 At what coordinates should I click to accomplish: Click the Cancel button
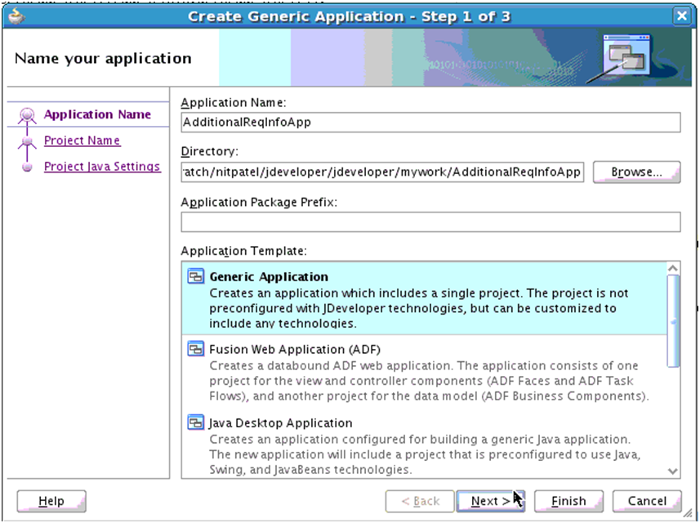tap(647, 501)
